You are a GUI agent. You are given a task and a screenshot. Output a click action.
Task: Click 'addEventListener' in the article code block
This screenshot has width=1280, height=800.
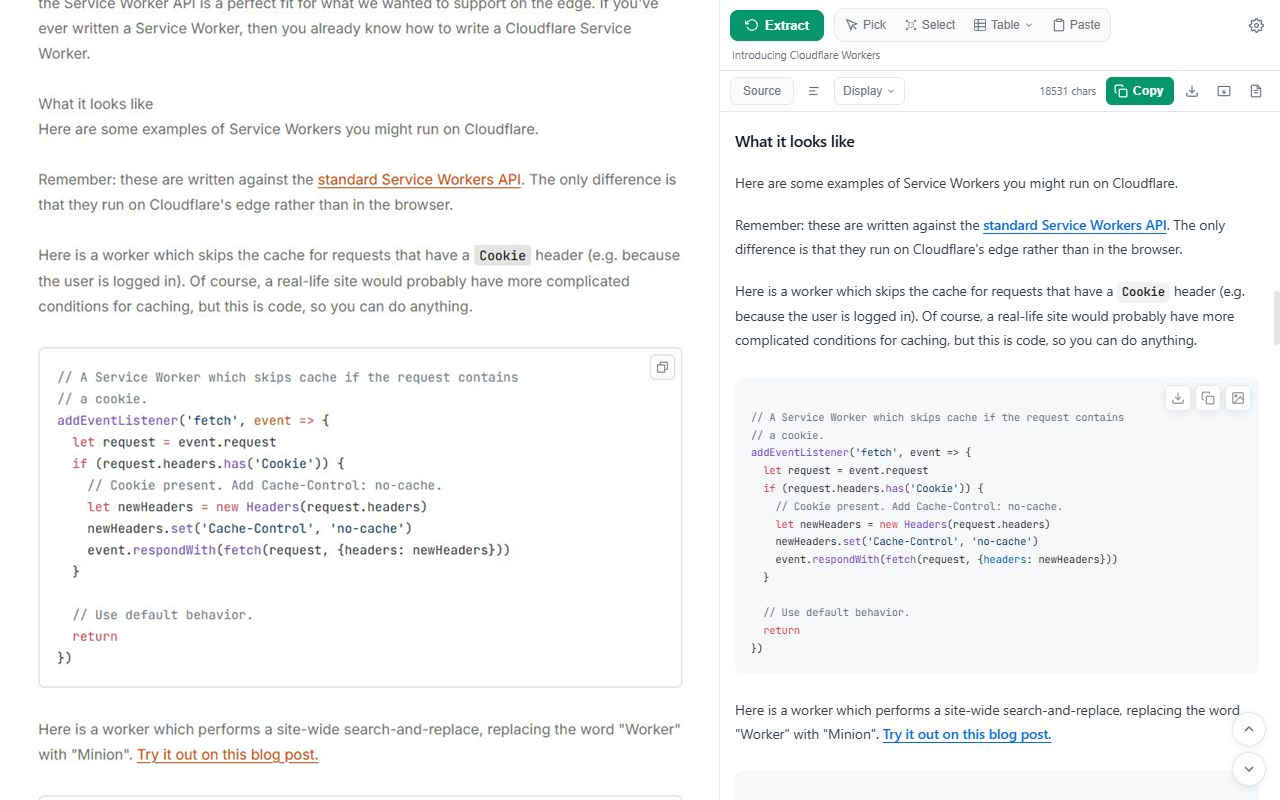(x=118, y=421)
